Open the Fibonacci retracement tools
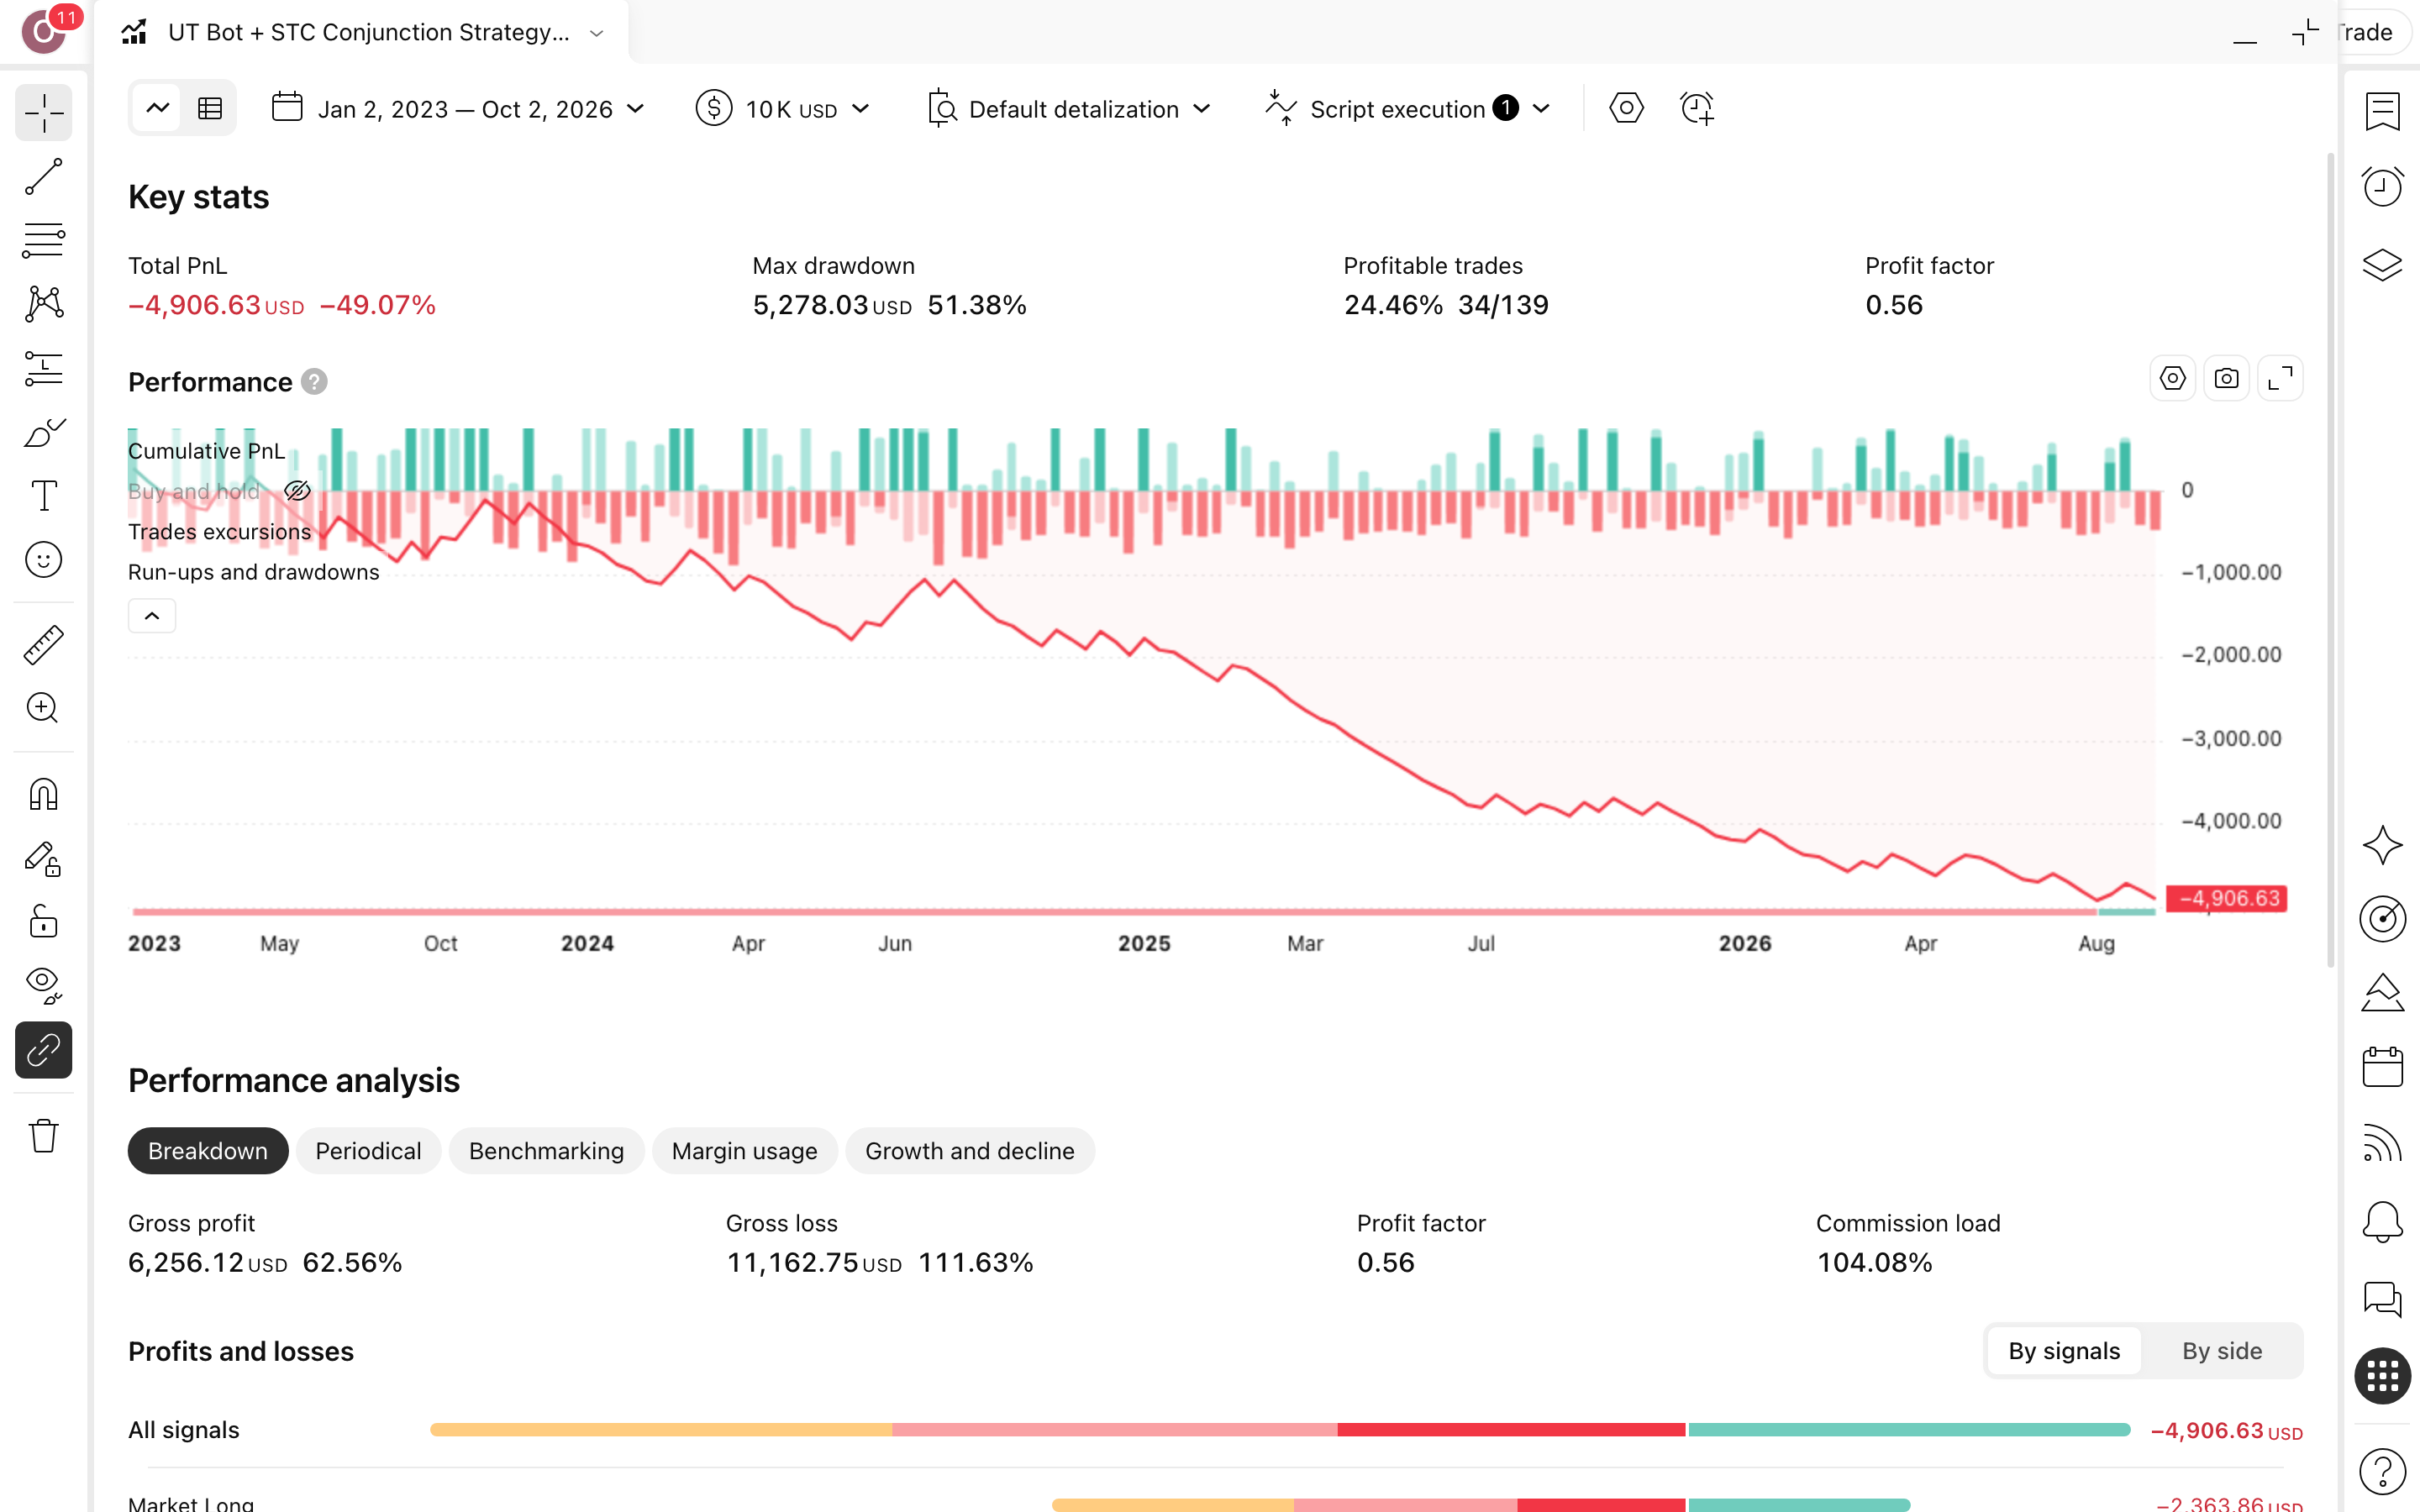2420x1512 pixels. (44, 240)
